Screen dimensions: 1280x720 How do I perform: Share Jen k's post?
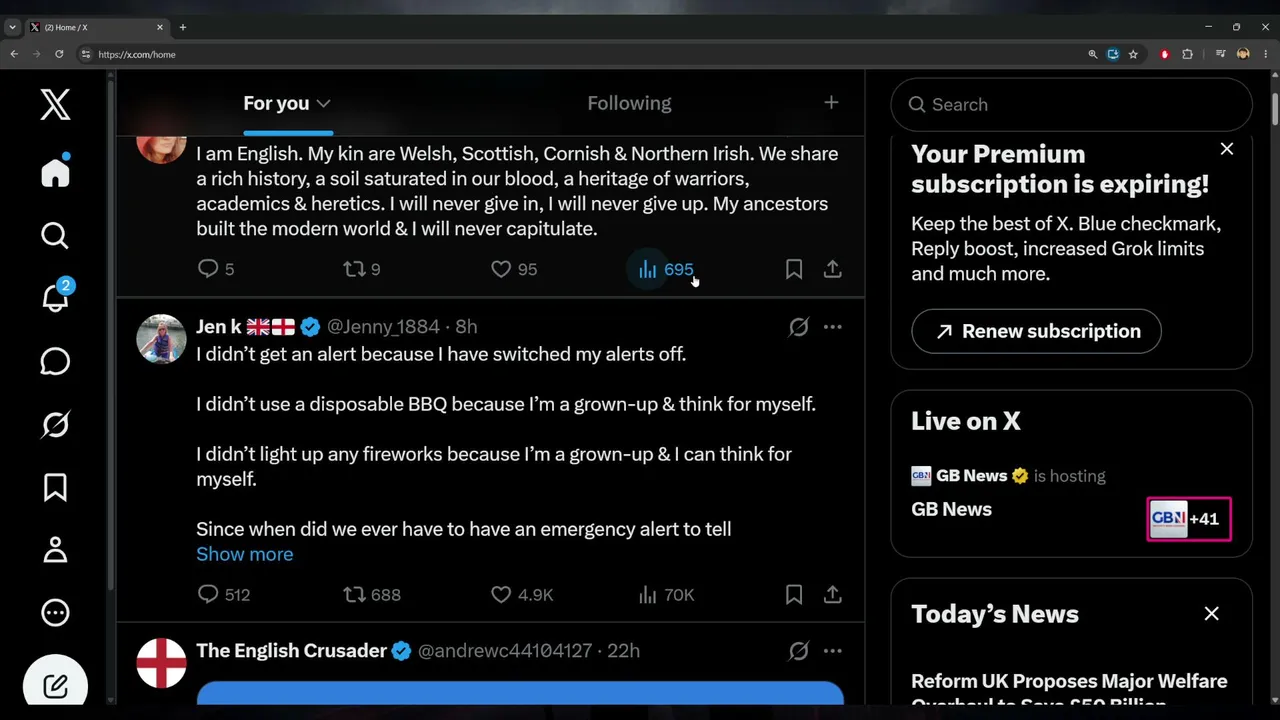(832, 594)
